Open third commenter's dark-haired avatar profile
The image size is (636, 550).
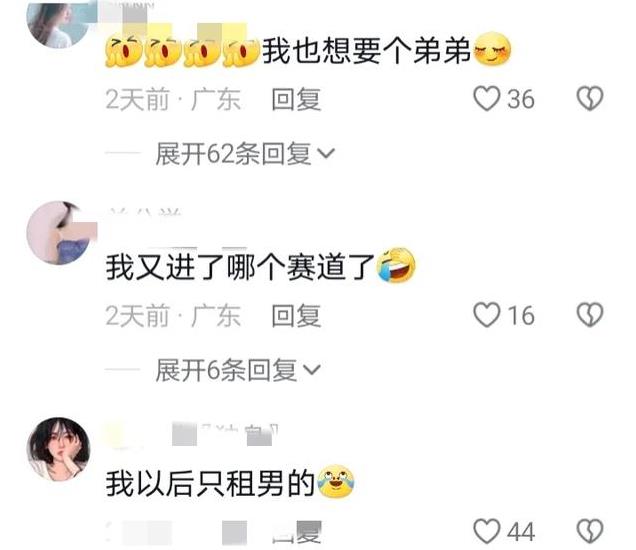click(59, 449)
